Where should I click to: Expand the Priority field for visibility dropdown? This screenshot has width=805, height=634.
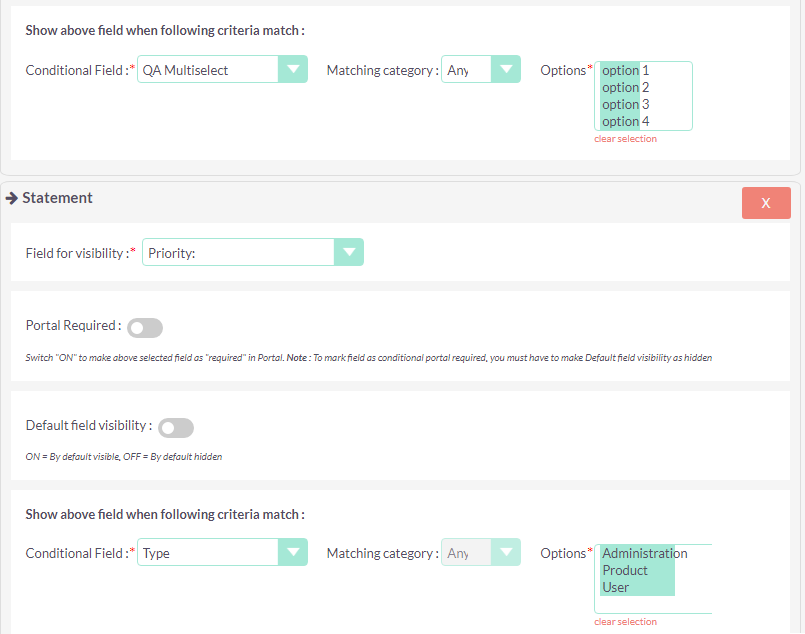click(253, 253)
